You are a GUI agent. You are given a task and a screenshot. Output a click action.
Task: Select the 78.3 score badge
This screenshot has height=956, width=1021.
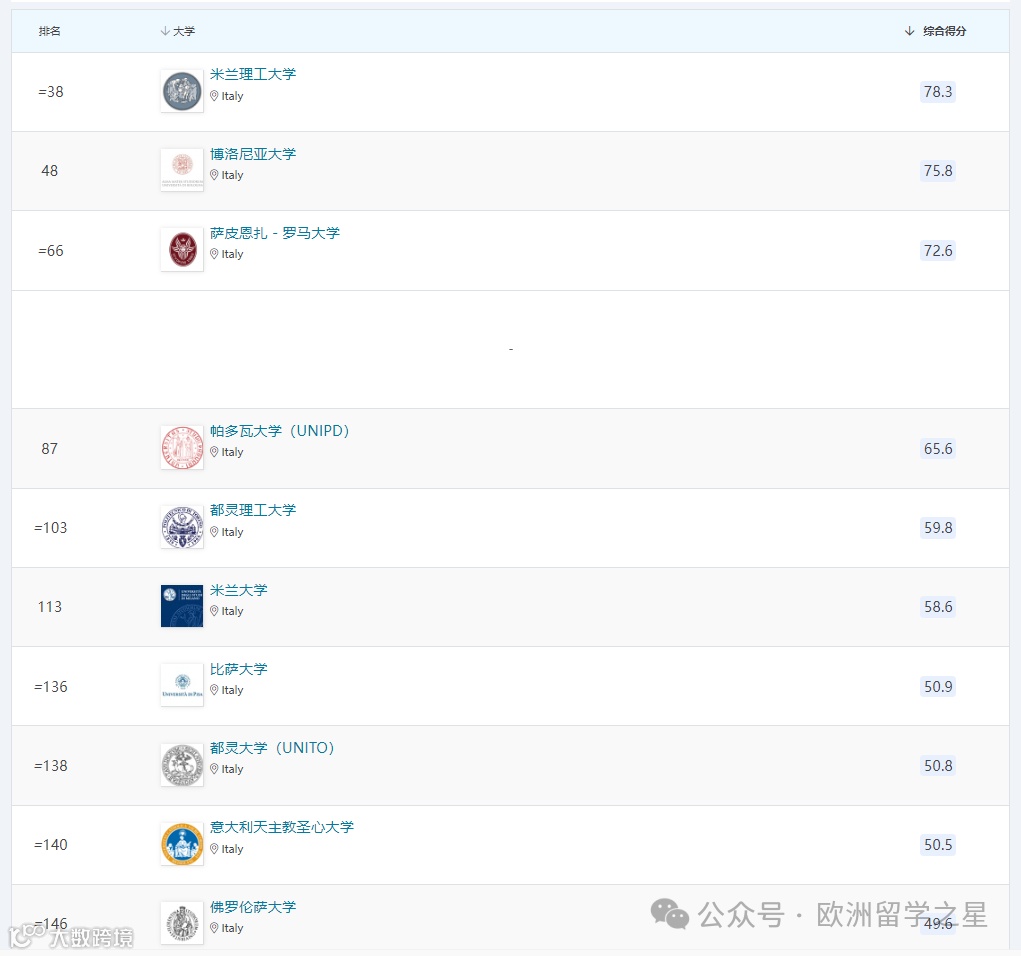938,92
